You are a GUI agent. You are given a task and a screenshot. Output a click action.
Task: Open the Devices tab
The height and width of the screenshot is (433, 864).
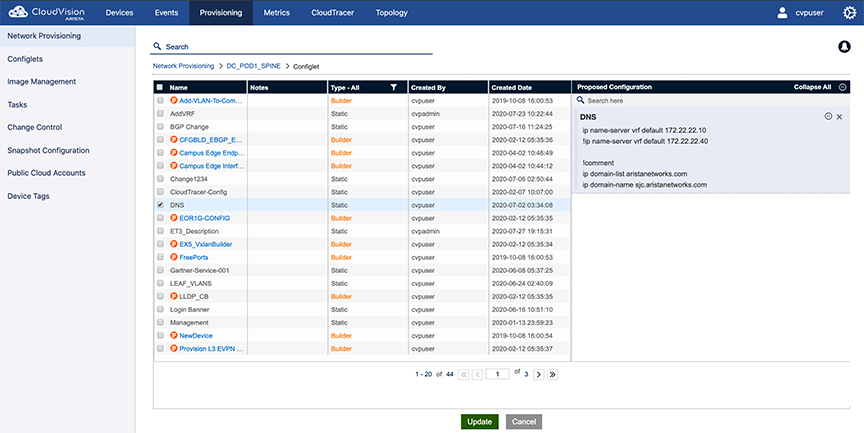coord(120,13)
